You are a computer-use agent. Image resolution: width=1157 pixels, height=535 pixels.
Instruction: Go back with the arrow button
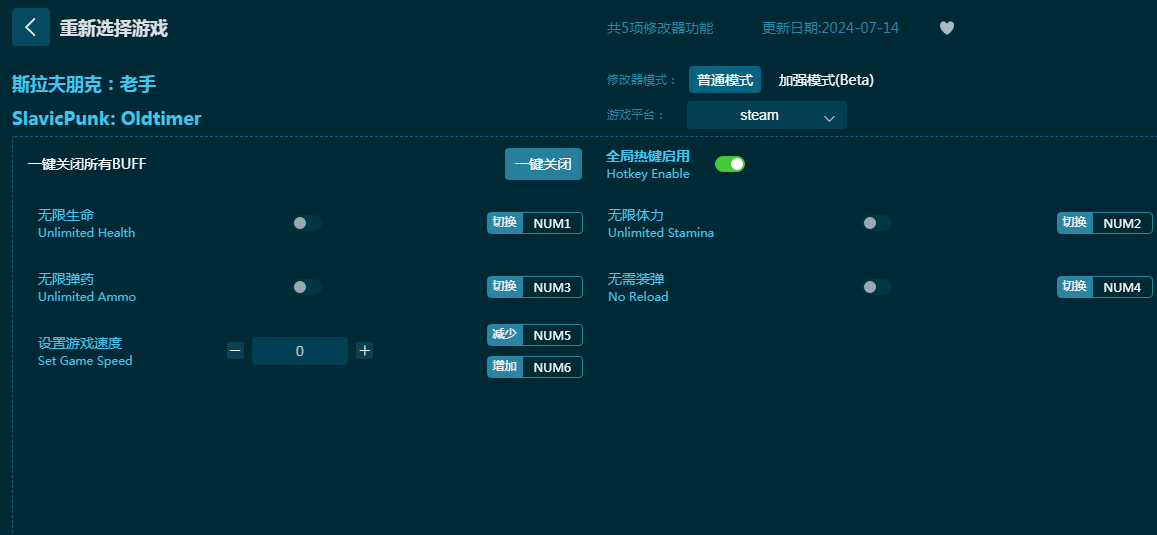[31, 27]
